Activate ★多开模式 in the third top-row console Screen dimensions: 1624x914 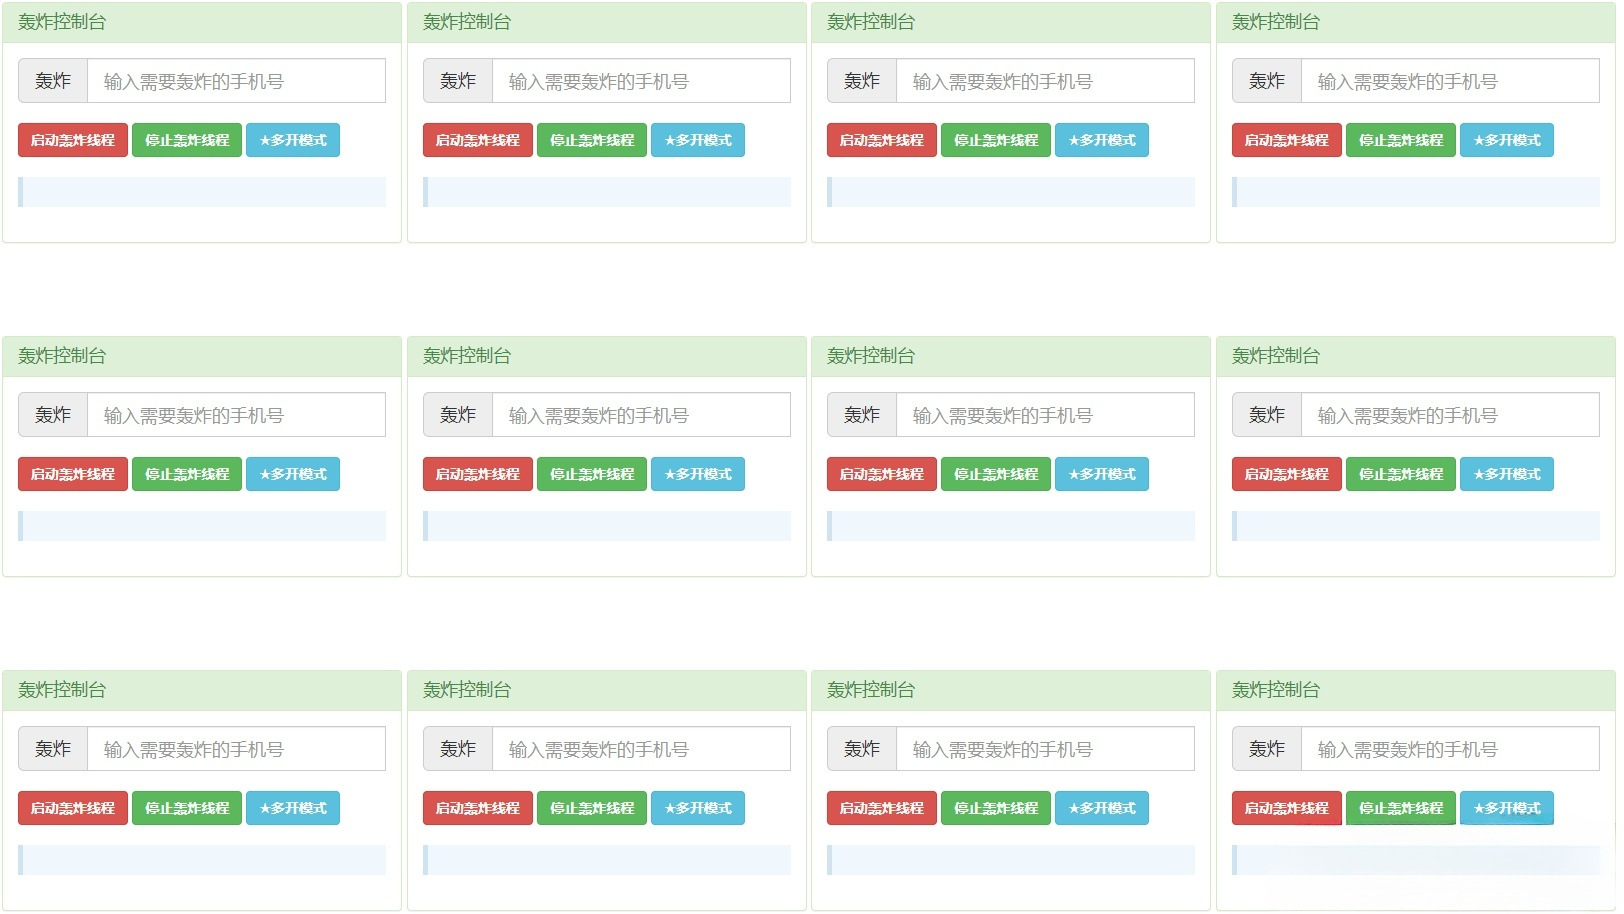[1102, 140]
